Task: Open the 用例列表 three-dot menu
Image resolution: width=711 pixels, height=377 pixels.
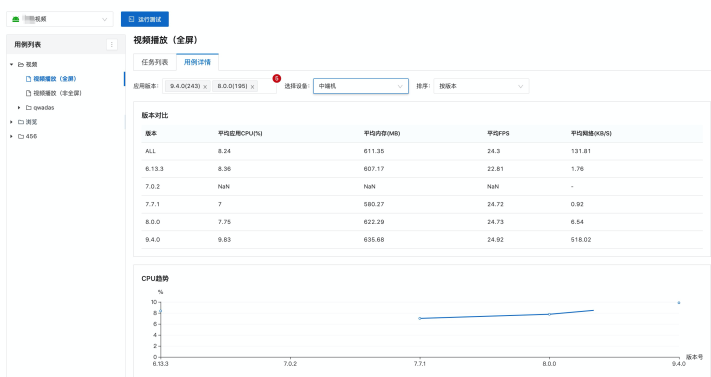Action: (x=112, y=44)
